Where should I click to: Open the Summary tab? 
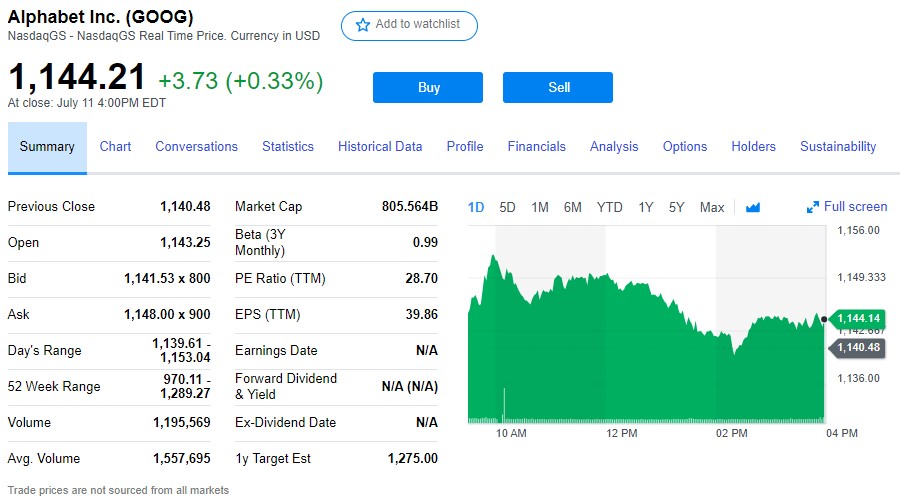pyautogui.click(x=47, y=147)
